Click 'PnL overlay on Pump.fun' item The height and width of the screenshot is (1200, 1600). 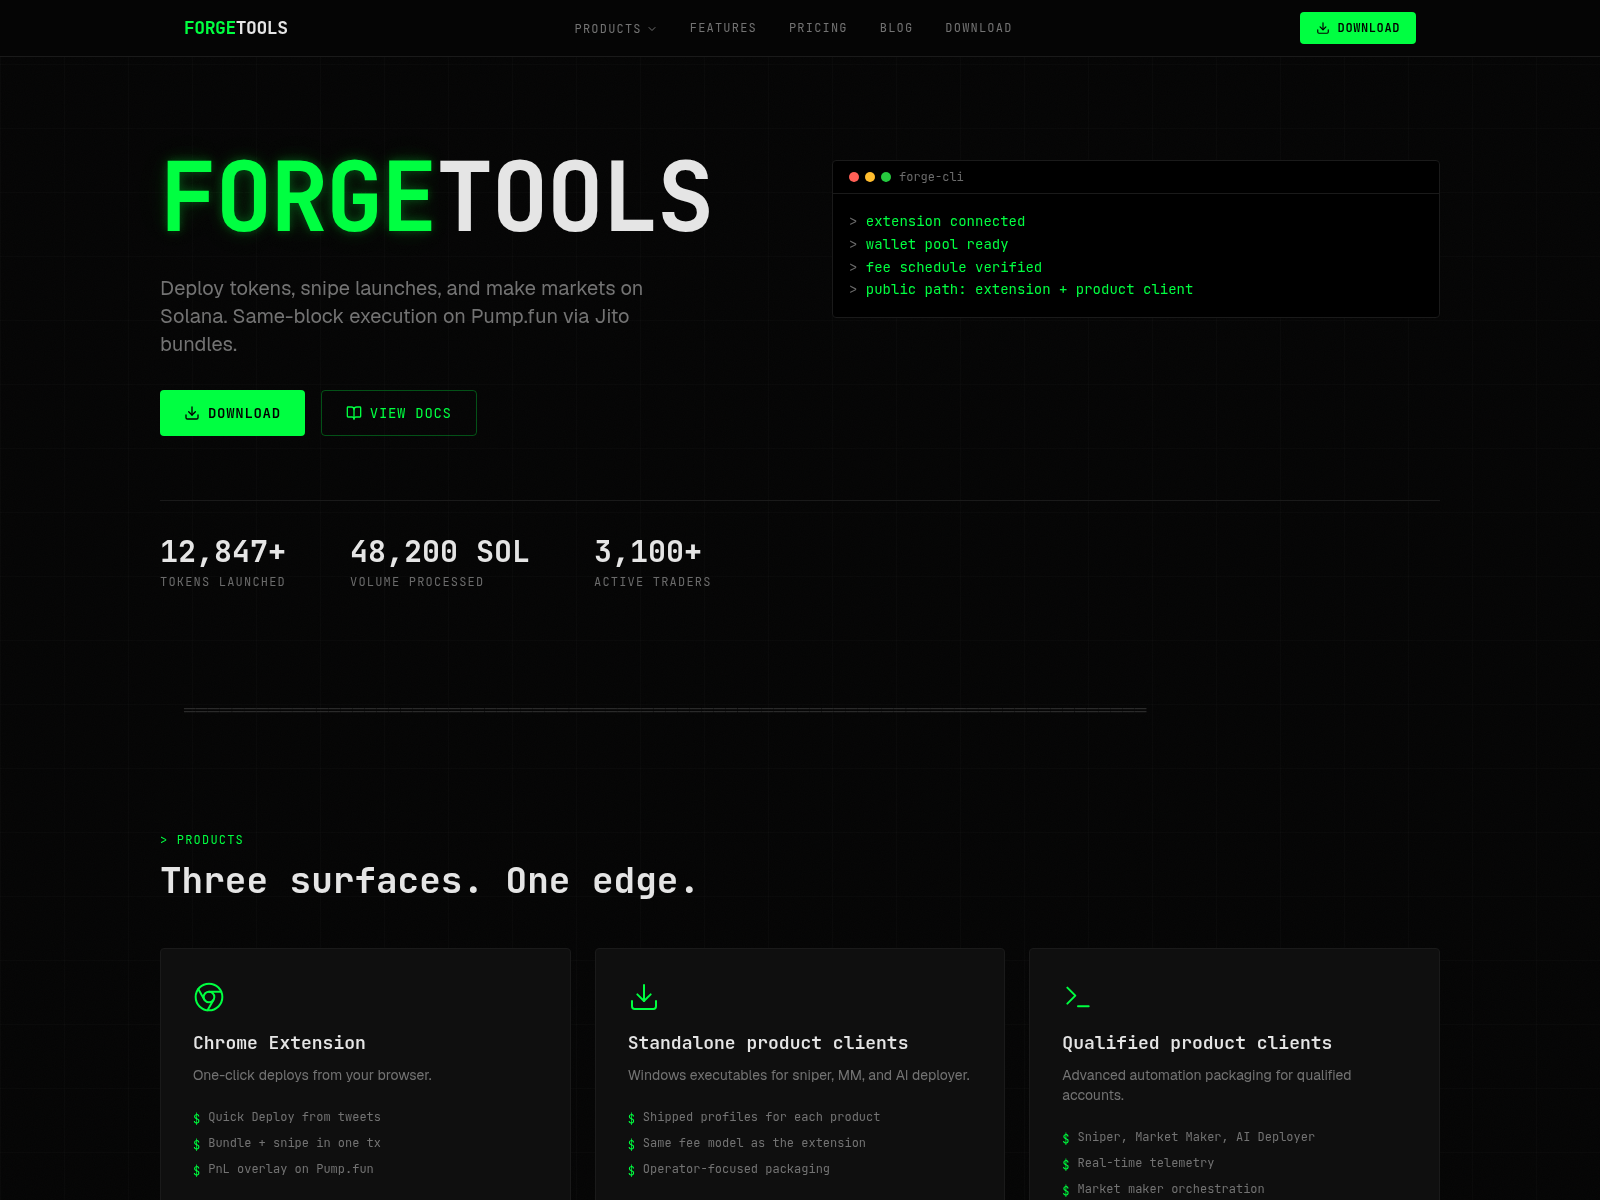pos(291,1169)
